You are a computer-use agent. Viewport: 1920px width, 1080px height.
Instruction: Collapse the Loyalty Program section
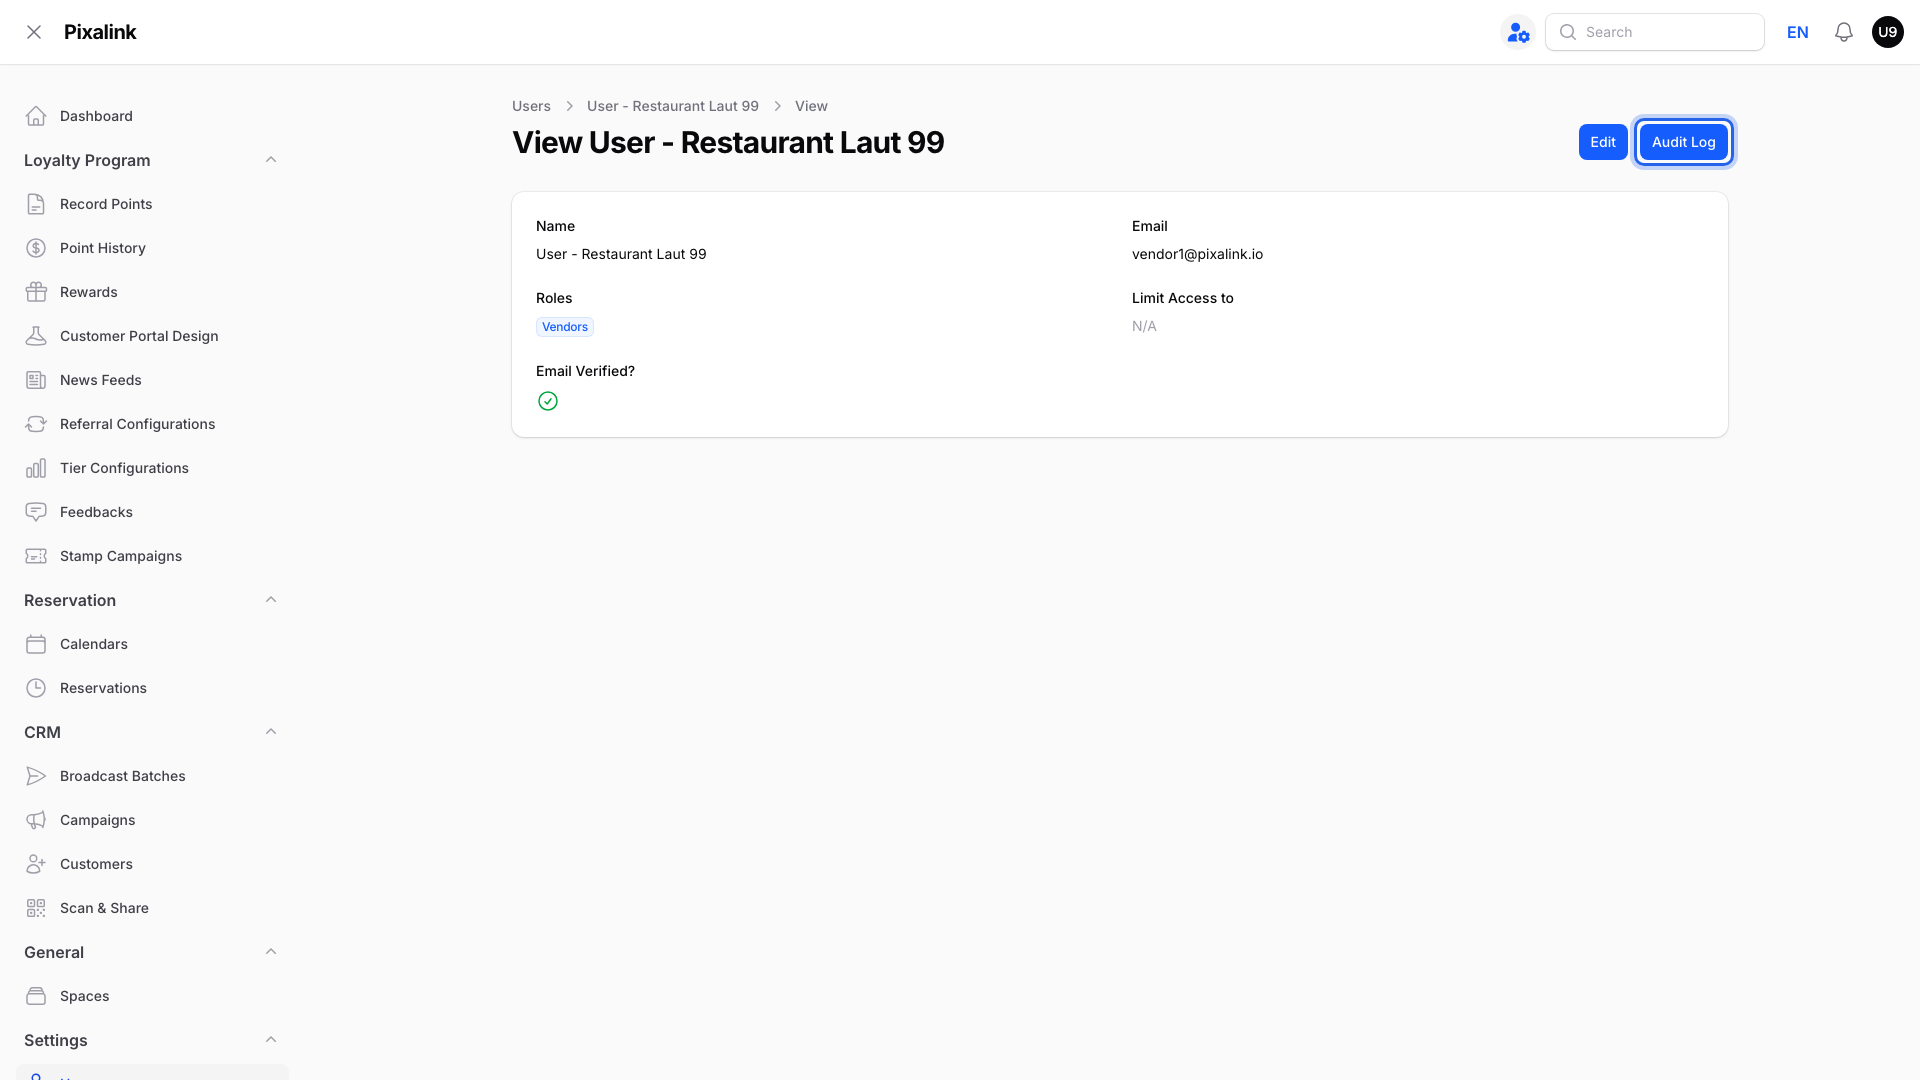tap(271, 160)
